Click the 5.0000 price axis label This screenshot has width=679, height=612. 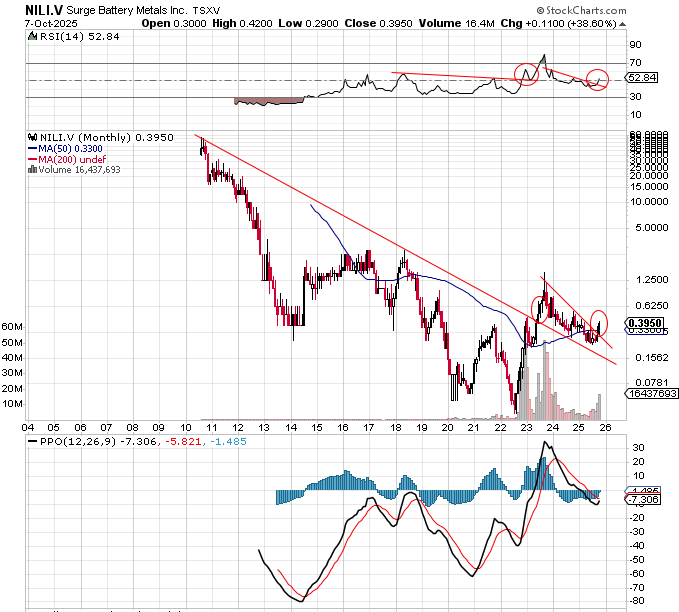coord(652,228)
